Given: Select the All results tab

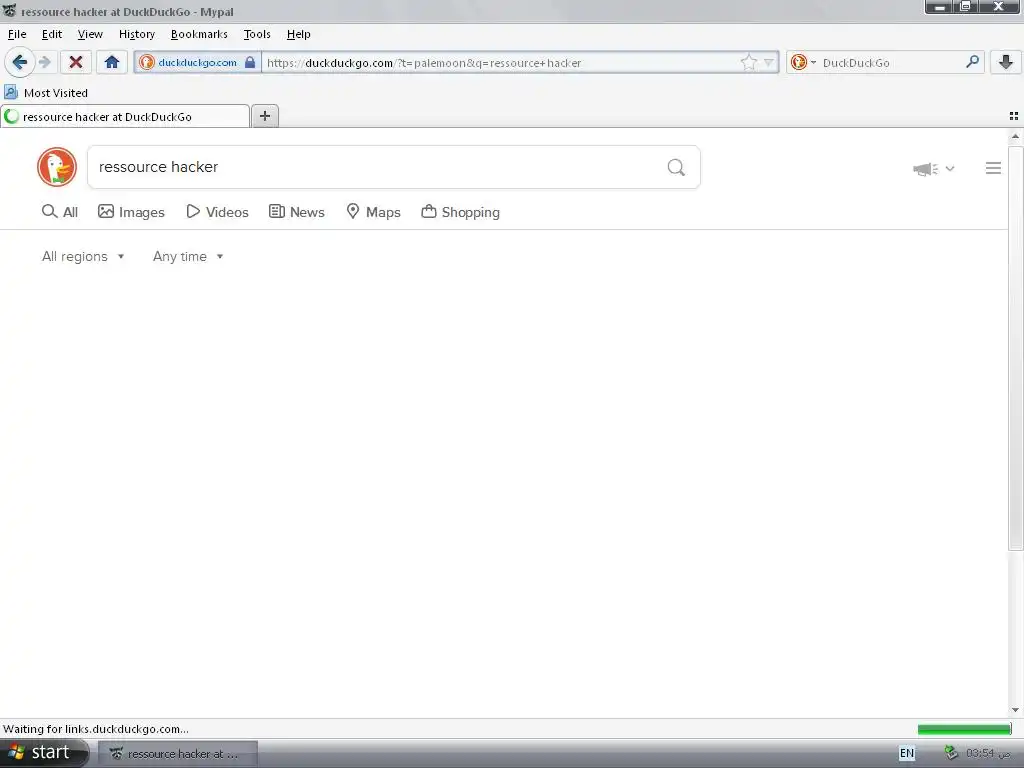Looking at the screenshot, I should click(60, 212).
